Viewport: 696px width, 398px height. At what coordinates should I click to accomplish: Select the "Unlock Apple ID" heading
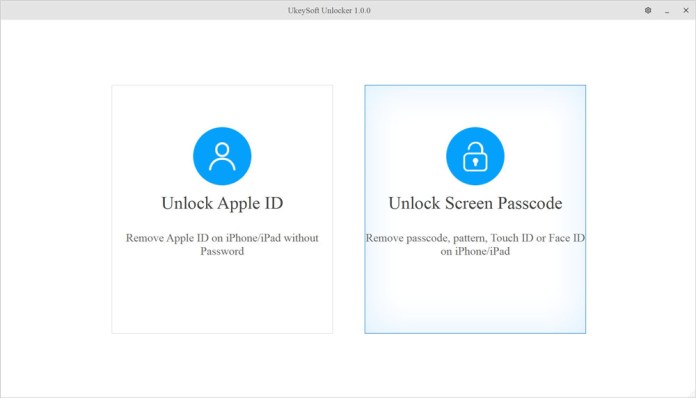(x=222, y=203)
